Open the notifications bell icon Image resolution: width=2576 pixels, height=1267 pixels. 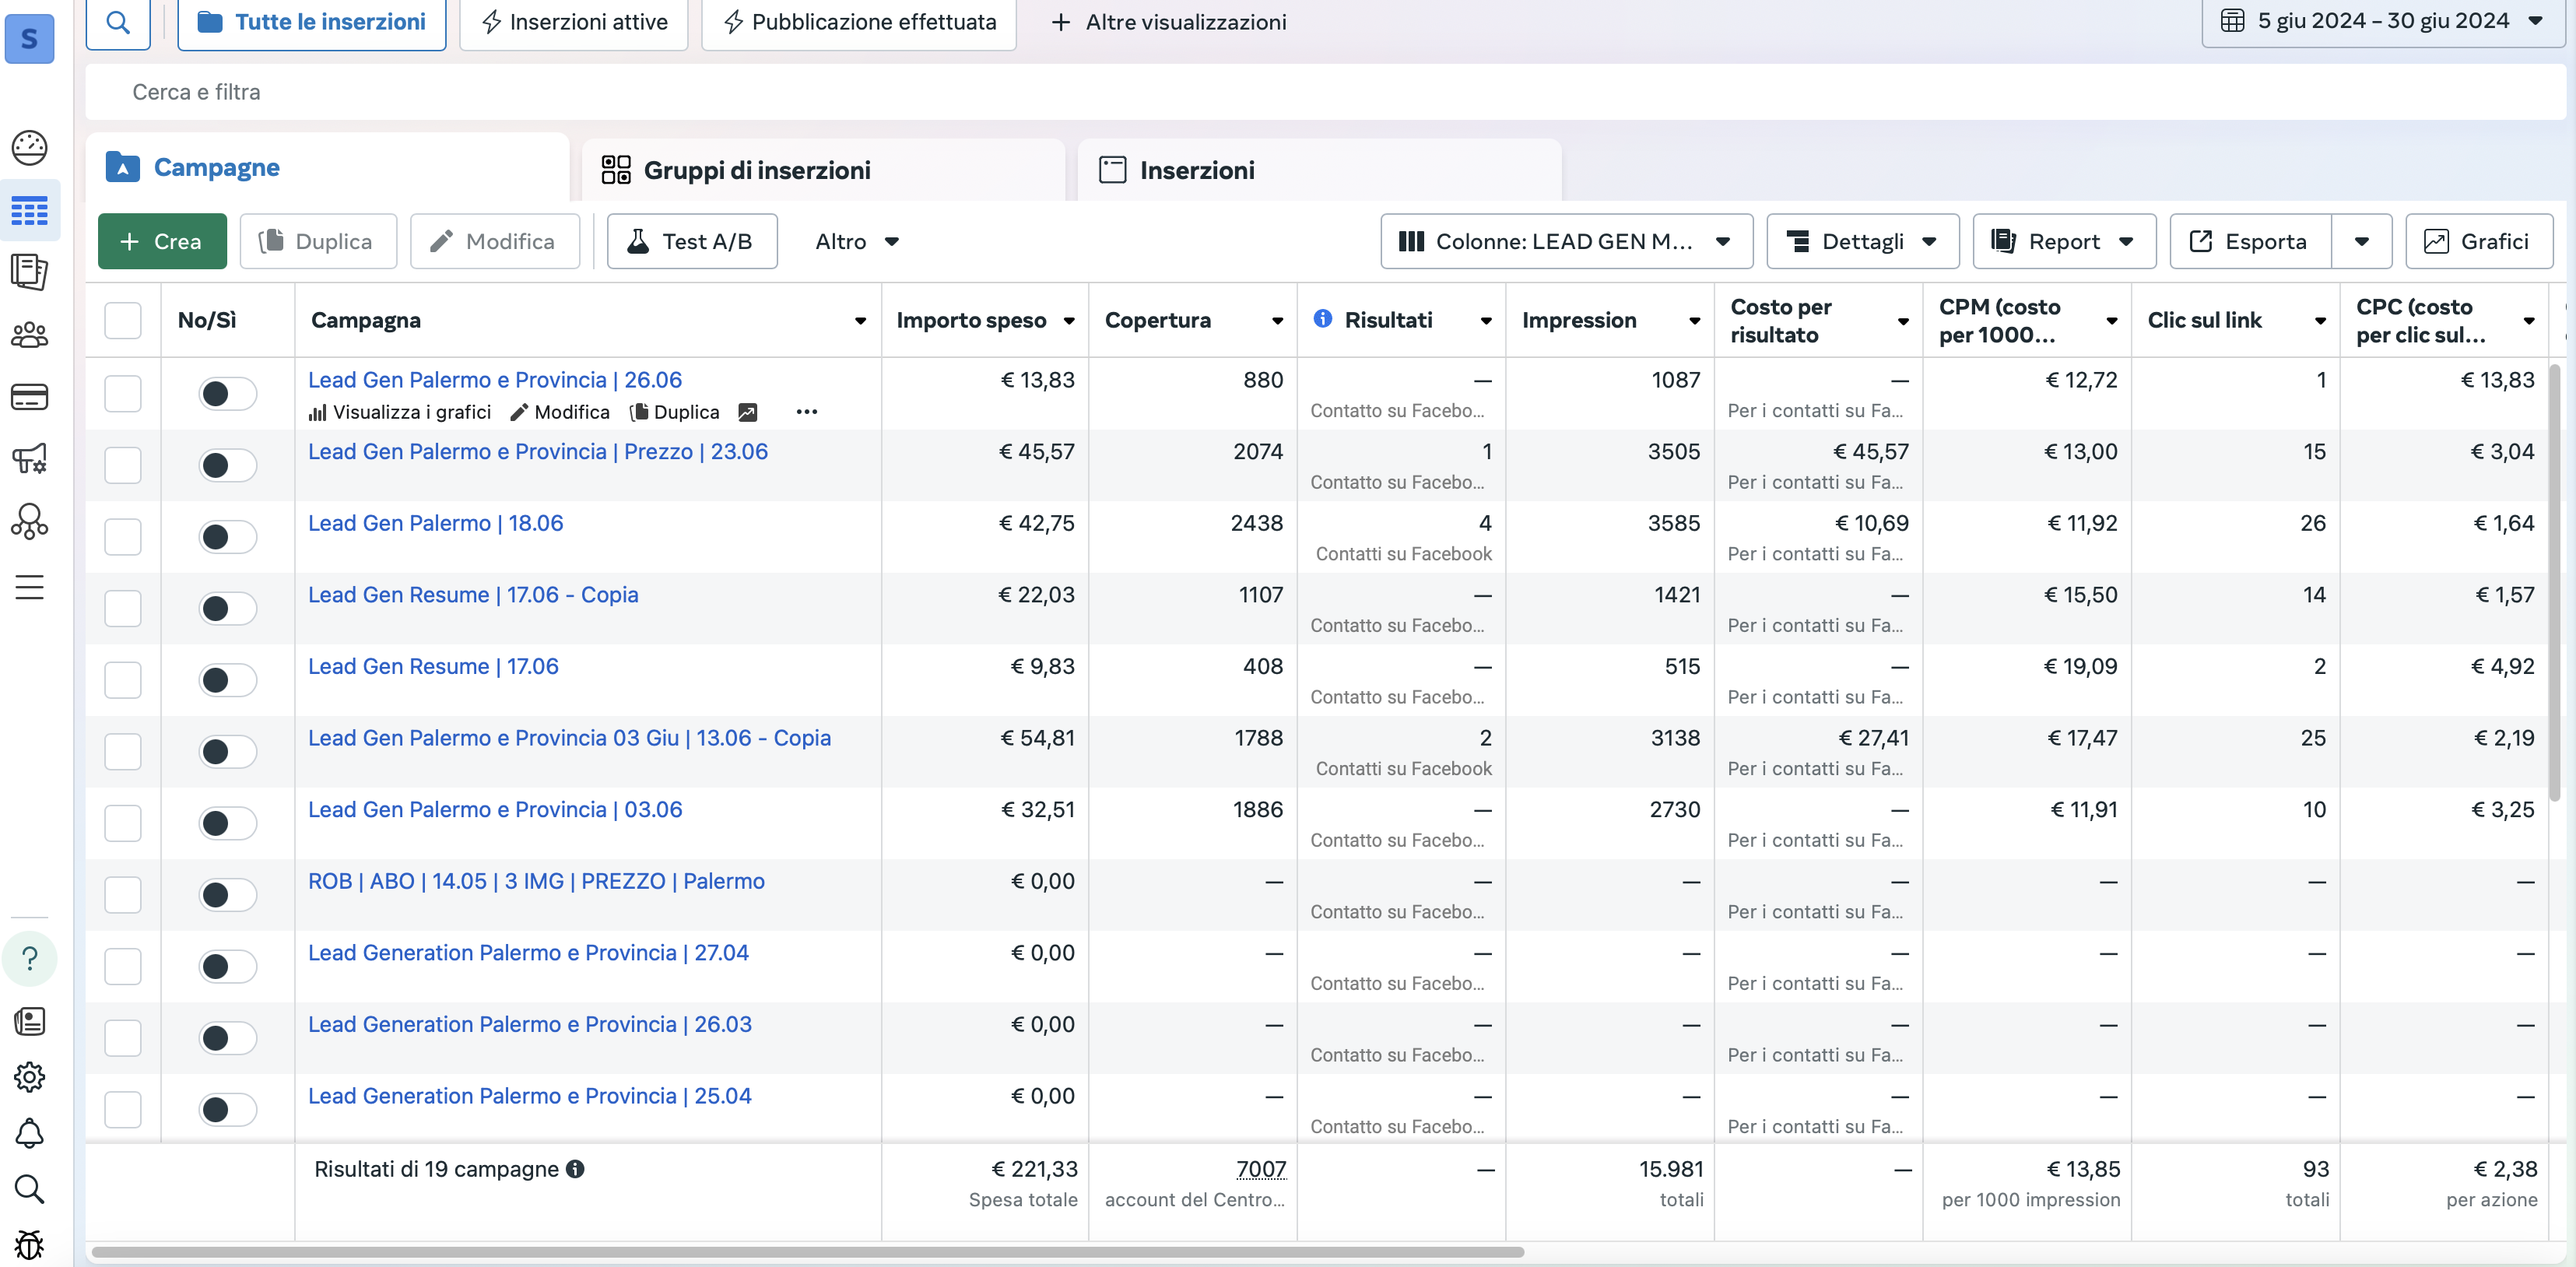pos(29,1133)
